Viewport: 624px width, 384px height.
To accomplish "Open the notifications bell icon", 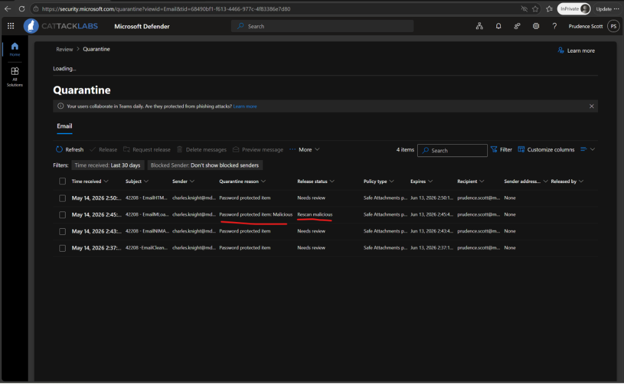I will pos(498,26).
